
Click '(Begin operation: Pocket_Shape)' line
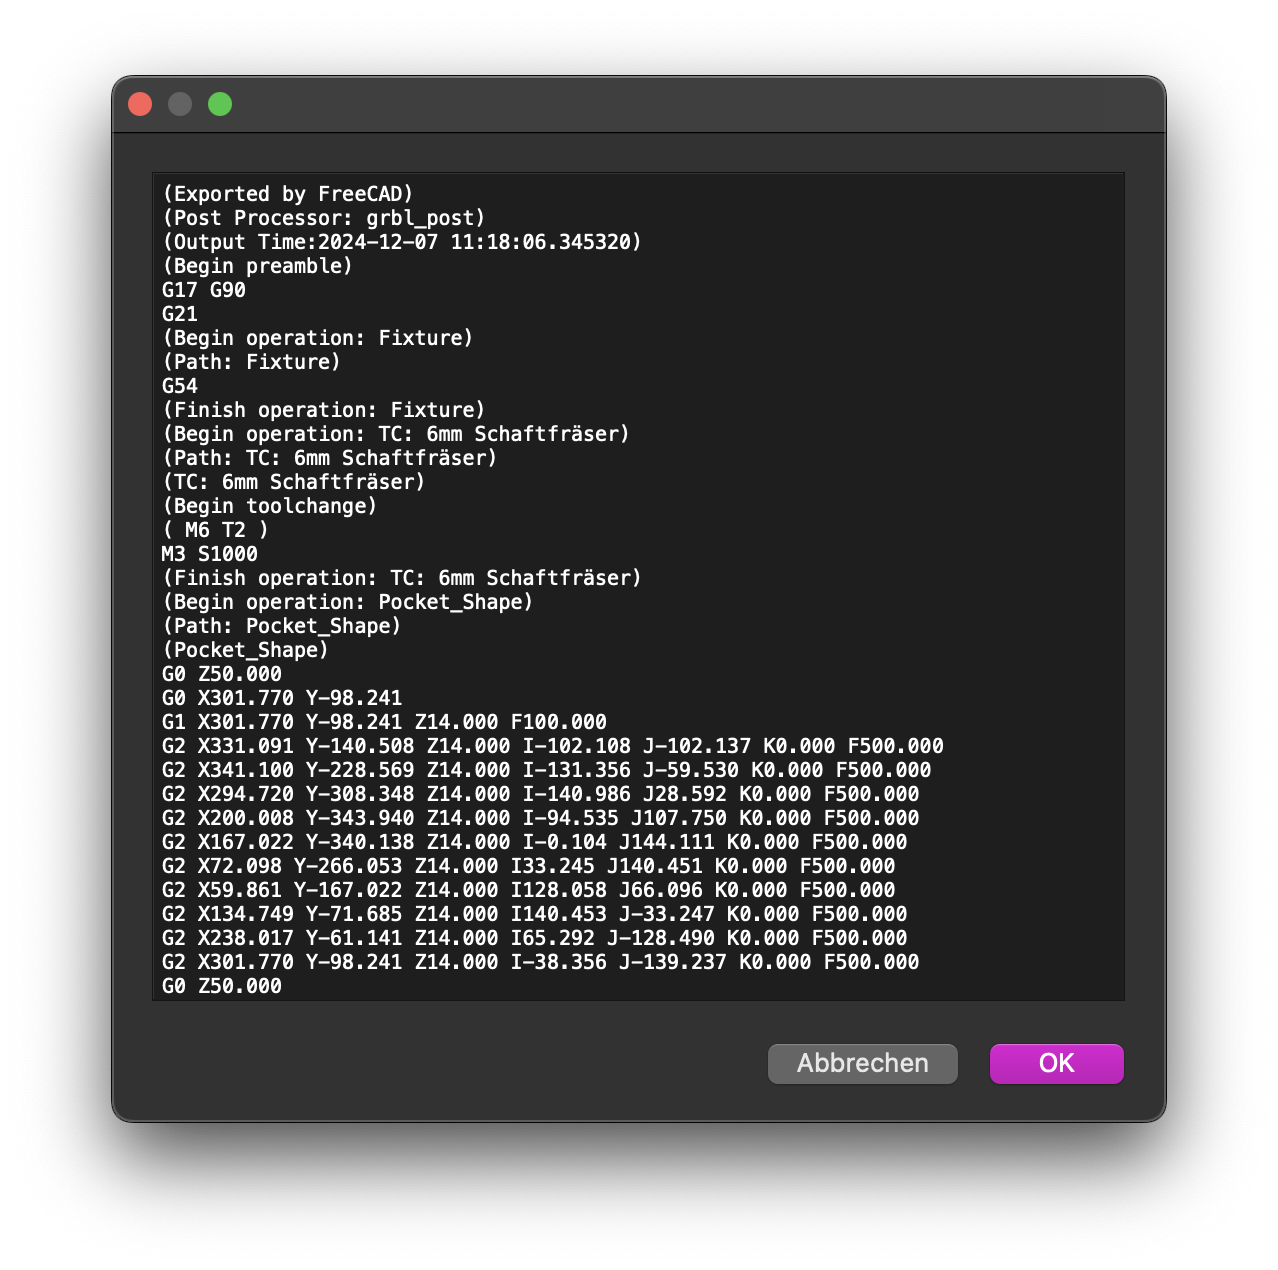(x=347, y=602)
